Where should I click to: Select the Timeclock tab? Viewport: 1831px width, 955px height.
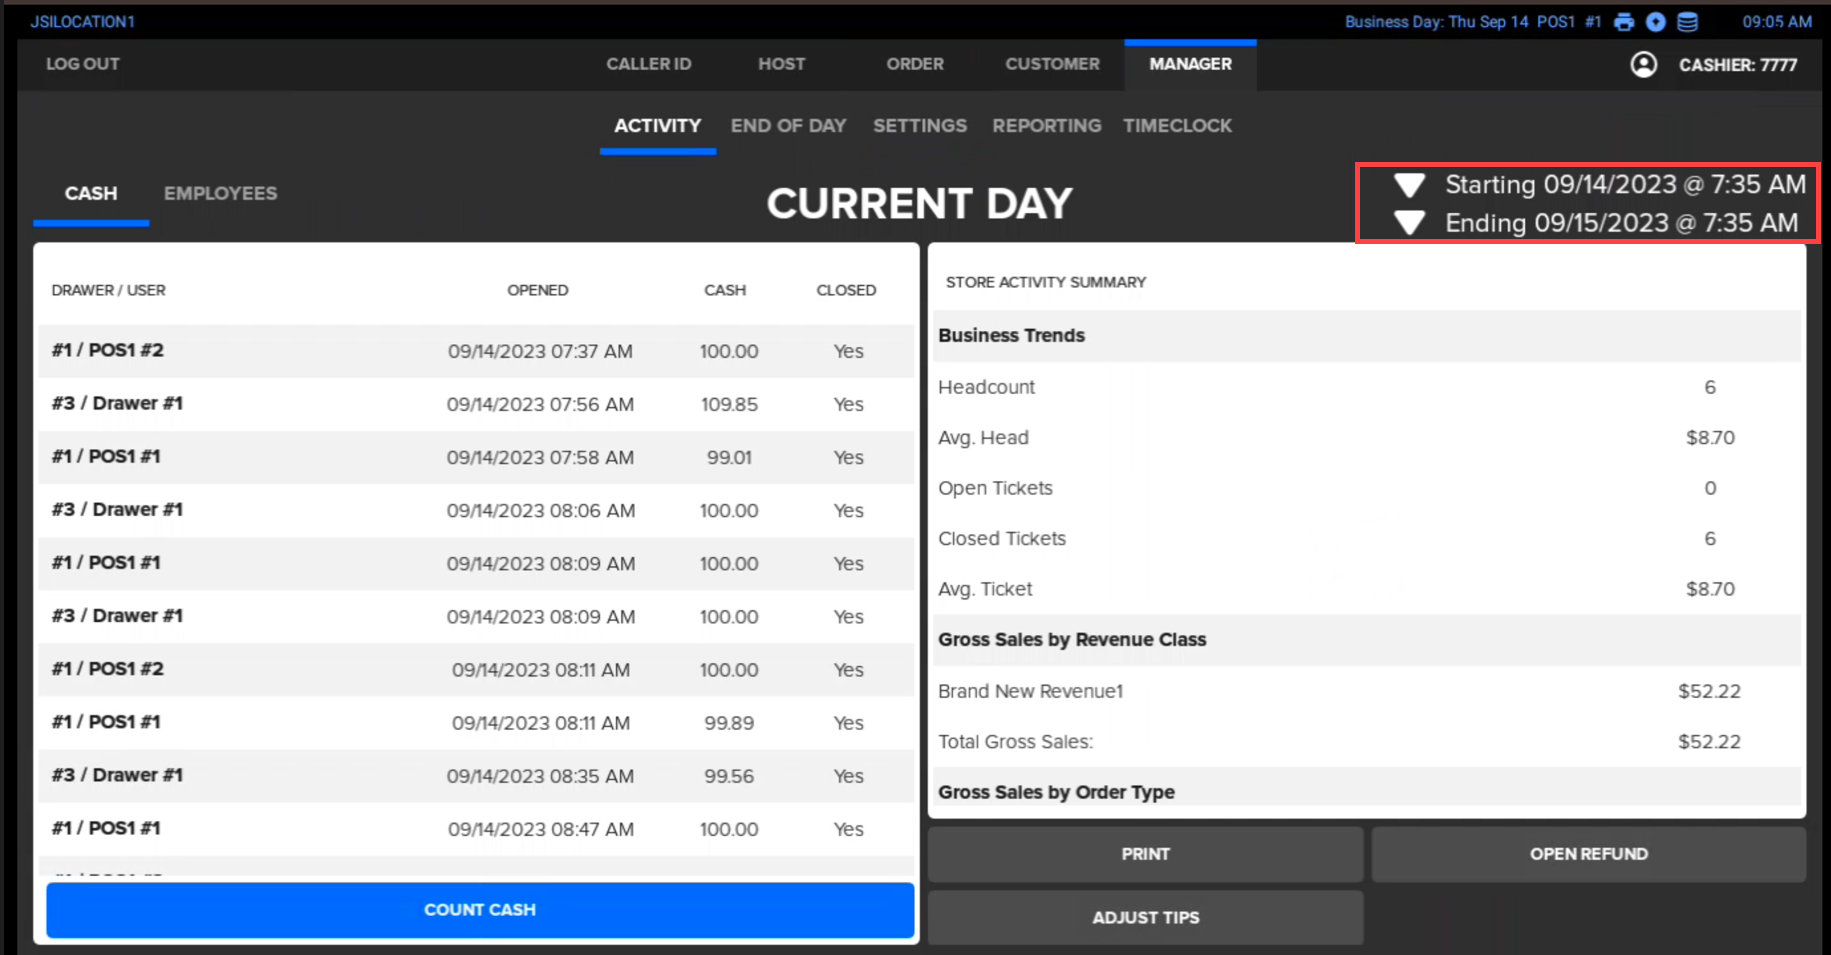pos(1177,126)
